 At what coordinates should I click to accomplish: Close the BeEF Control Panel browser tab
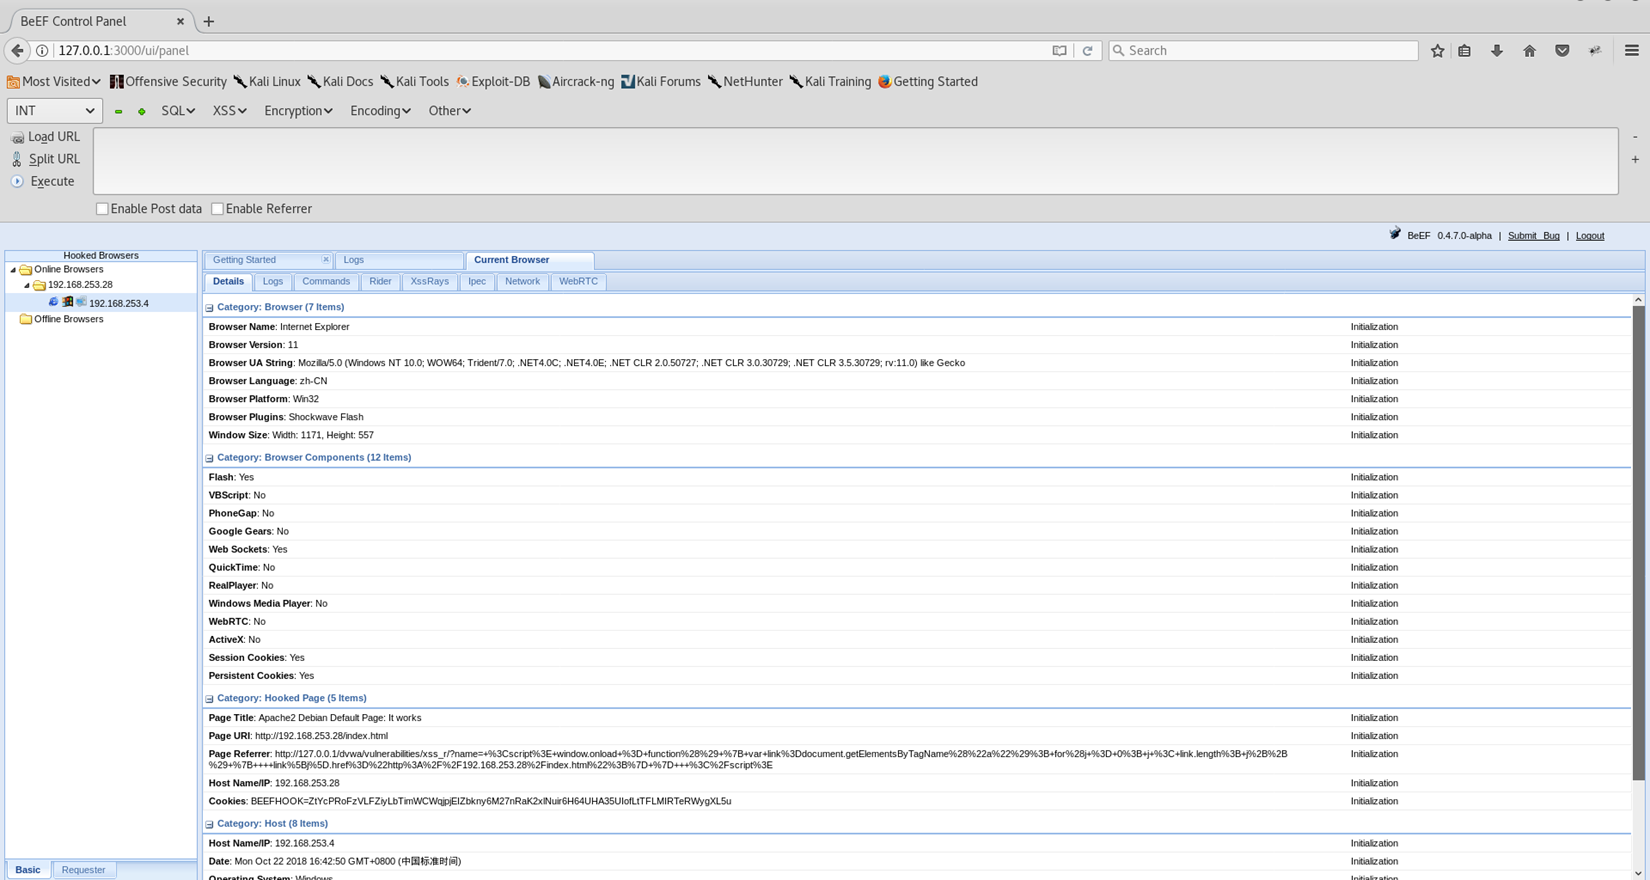(x=180, y=21)
